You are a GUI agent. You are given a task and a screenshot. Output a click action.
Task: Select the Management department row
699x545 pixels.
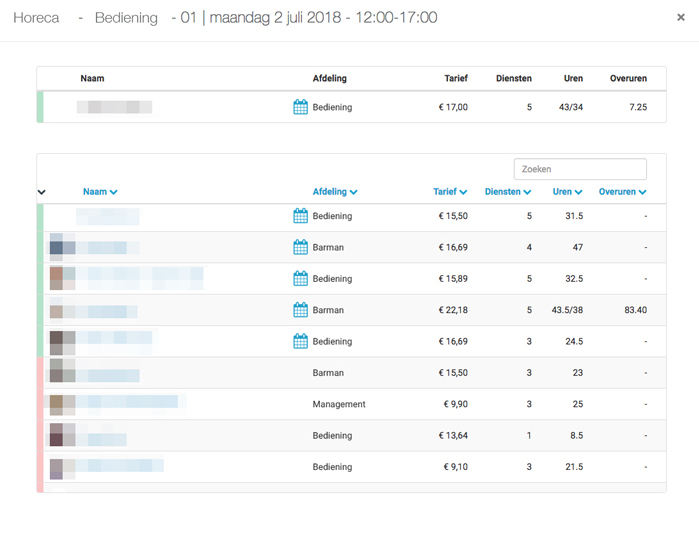coord(339,404)
